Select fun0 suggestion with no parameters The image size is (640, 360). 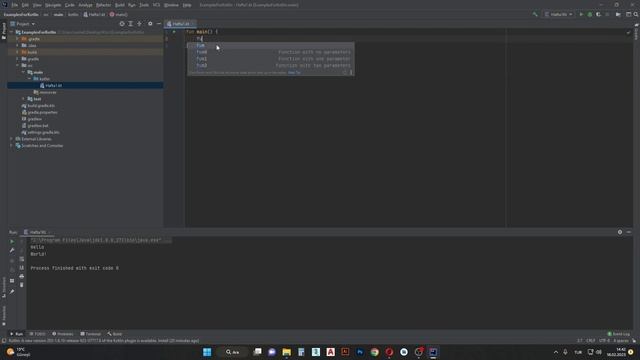click(271, 52)
